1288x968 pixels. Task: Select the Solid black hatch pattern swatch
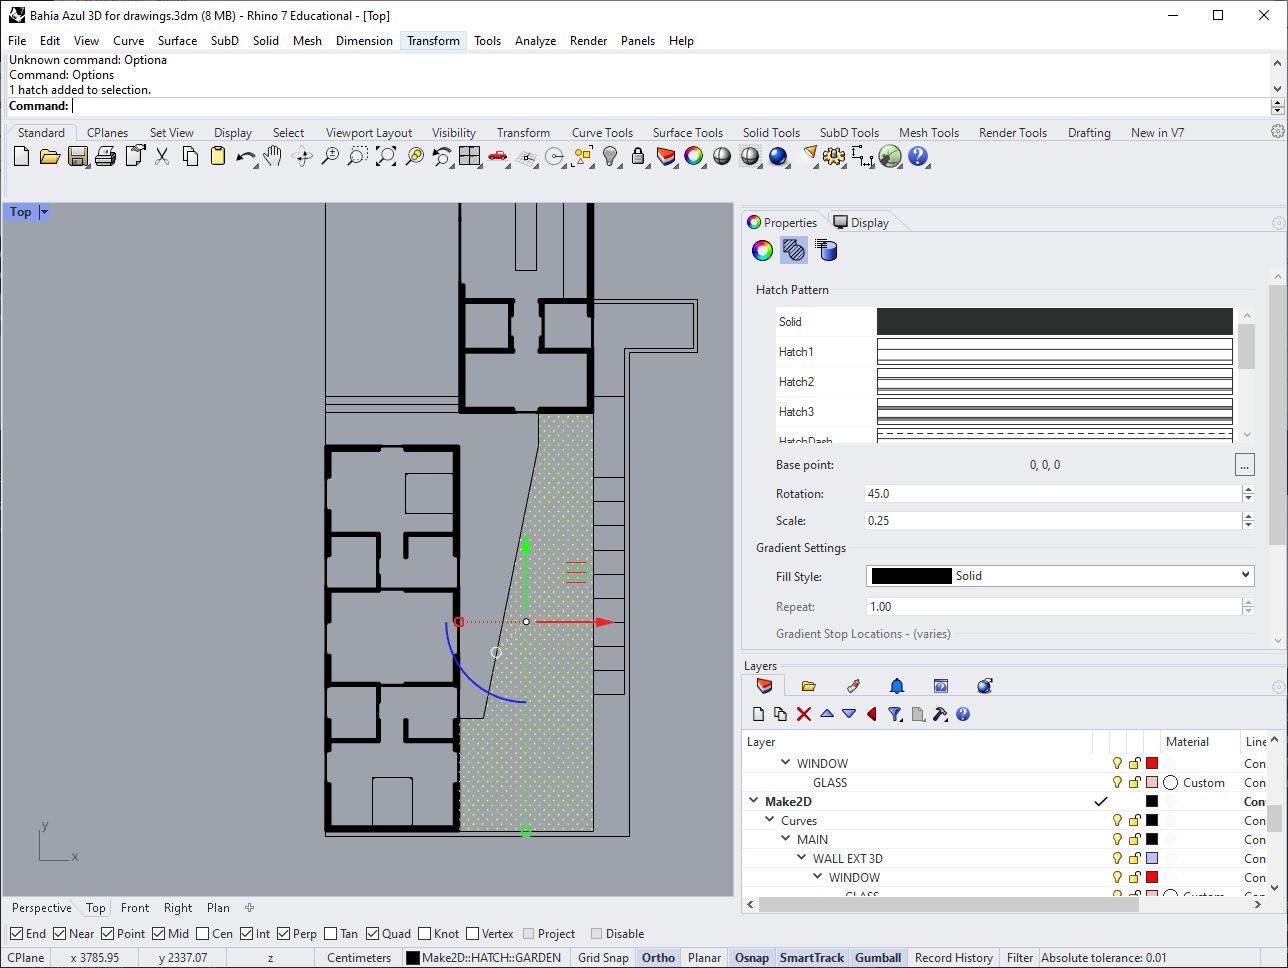(1054, 321)
